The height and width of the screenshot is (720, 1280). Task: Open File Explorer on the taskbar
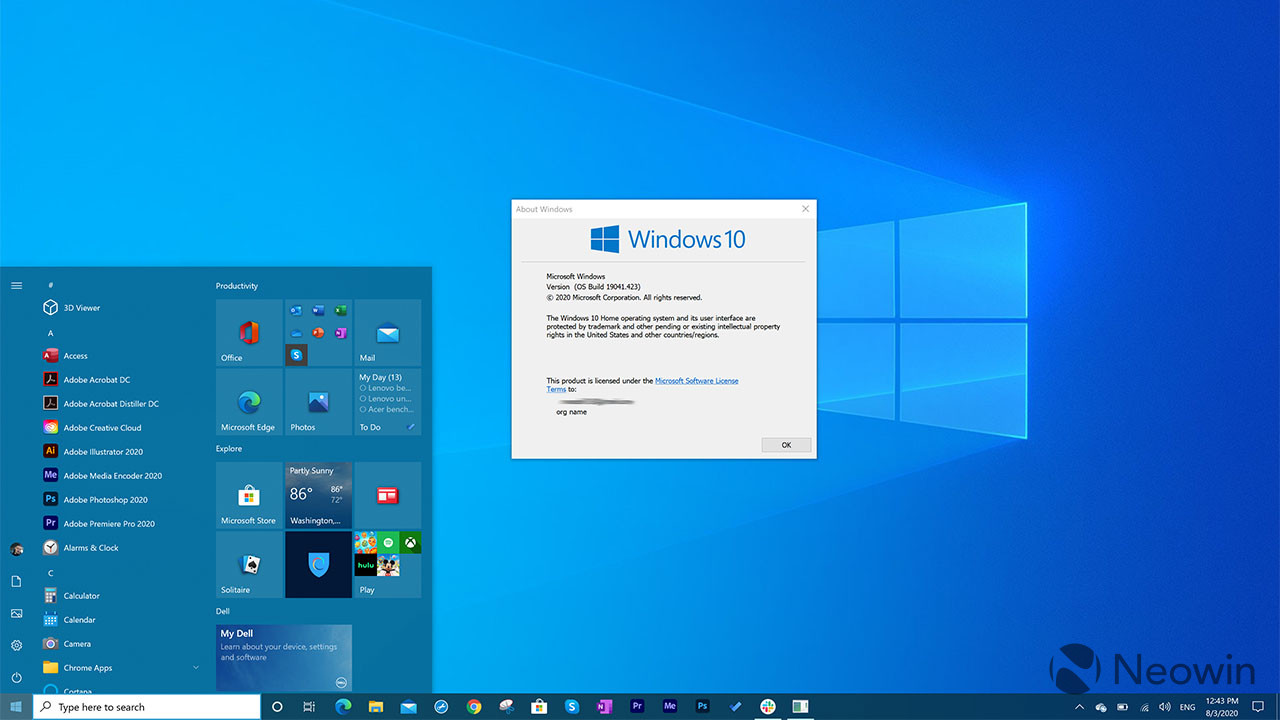tap(376, 707)
